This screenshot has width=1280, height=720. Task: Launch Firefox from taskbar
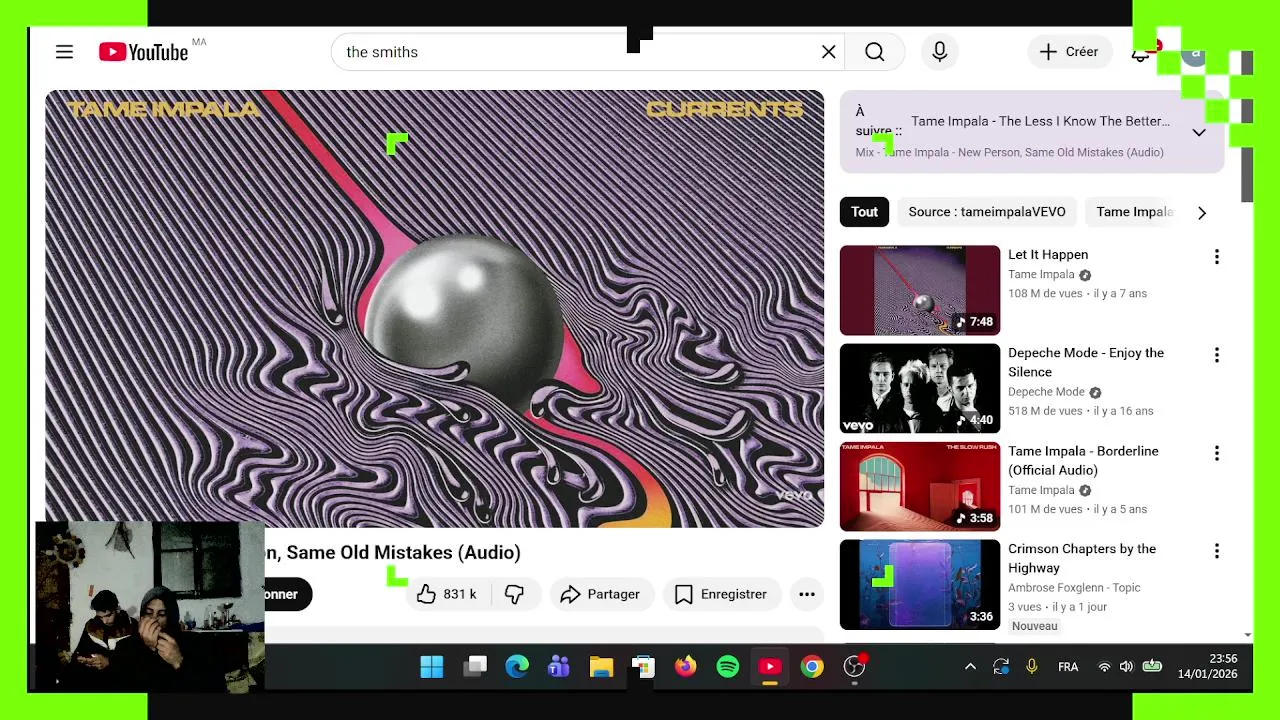685,667
